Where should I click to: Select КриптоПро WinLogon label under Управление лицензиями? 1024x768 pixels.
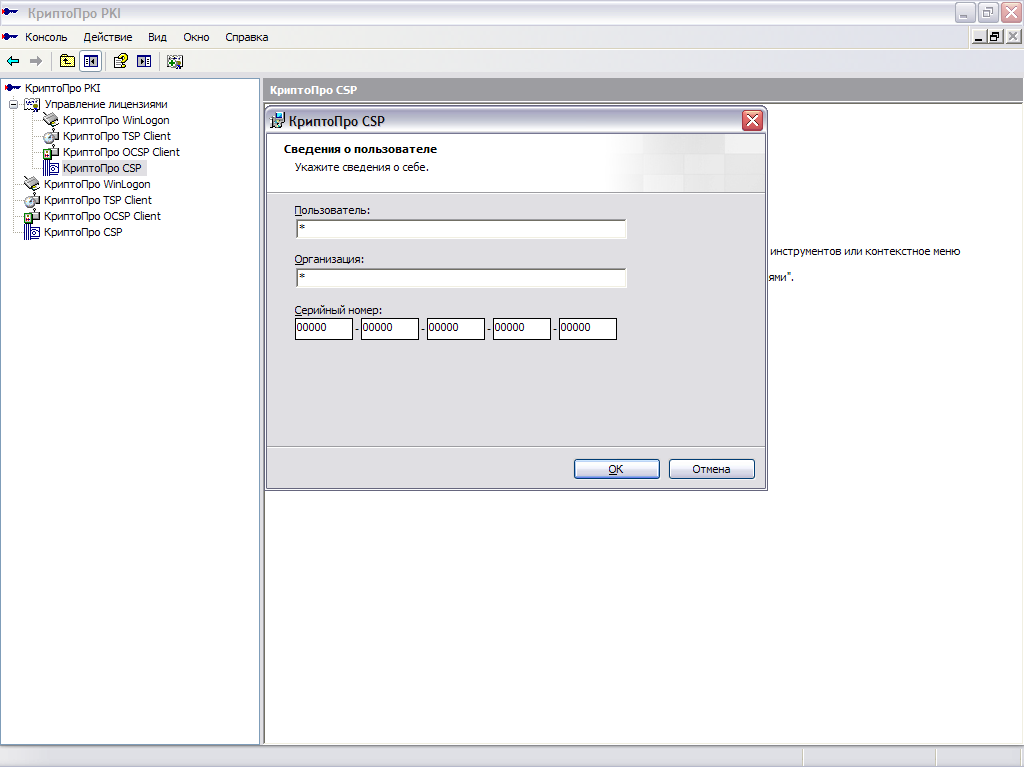pyautogui.click(x=116, y=120)
